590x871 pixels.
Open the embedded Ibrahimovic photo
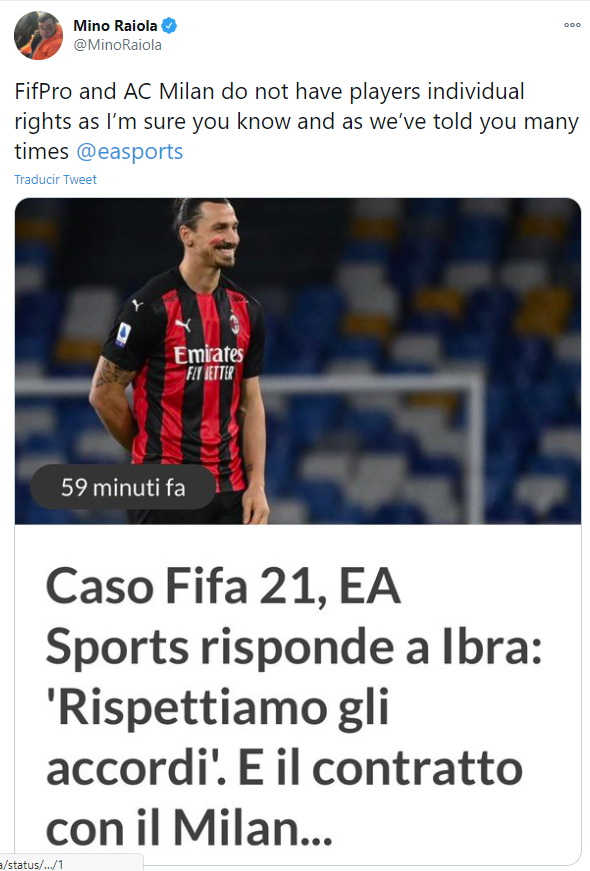298,361
